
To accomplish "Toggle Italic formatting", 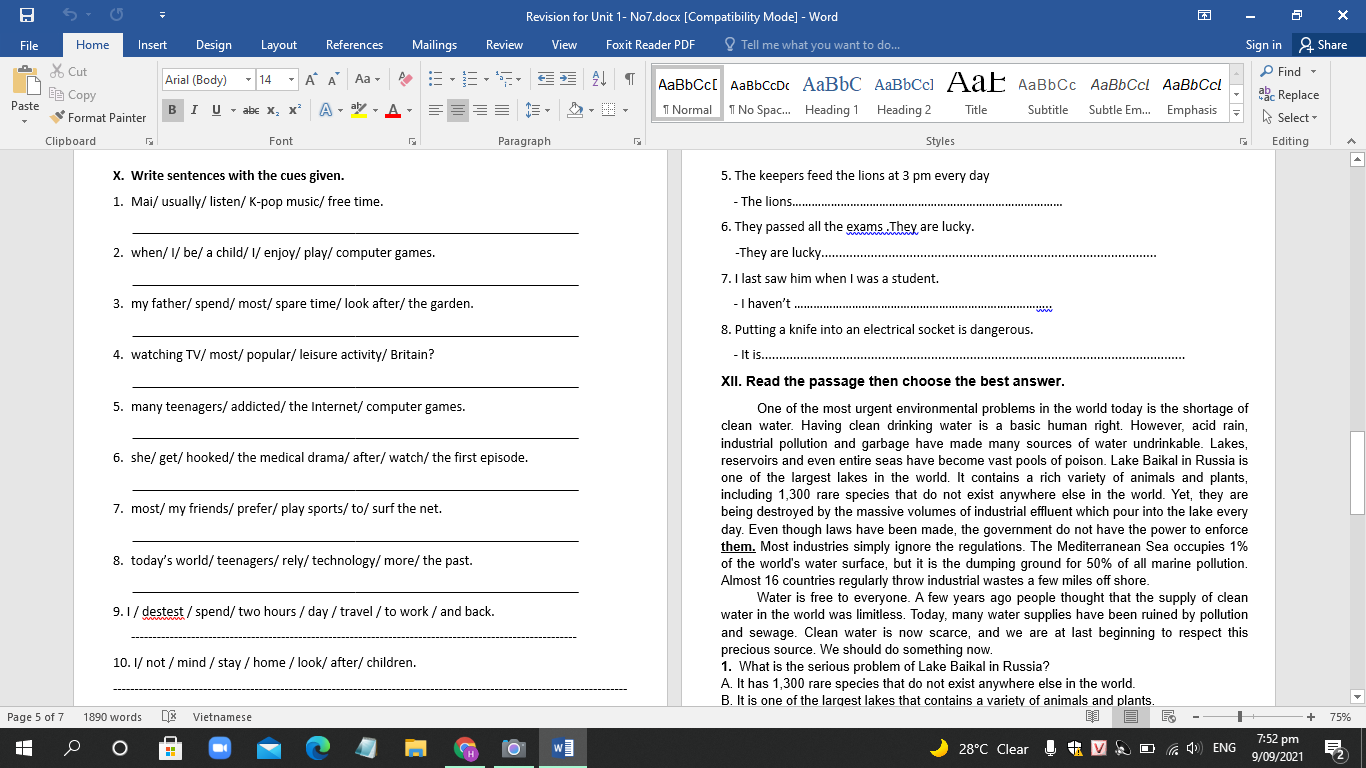I will point(194,110).
